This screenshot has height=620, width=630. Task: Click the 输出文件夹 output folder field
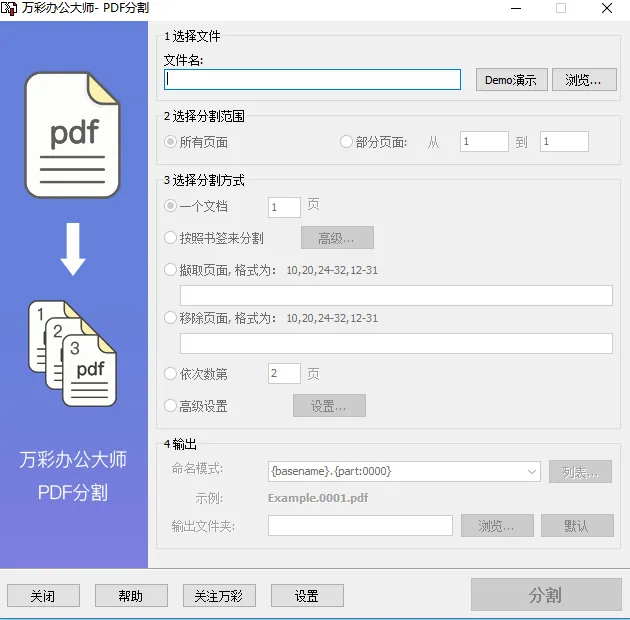(360, 526)
